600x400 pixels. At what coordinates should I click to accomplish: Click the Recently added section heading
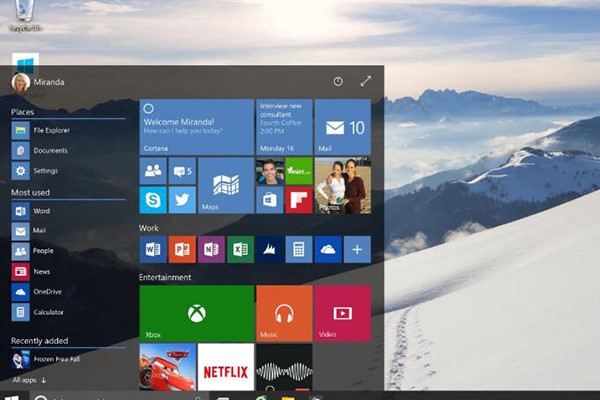39,341
